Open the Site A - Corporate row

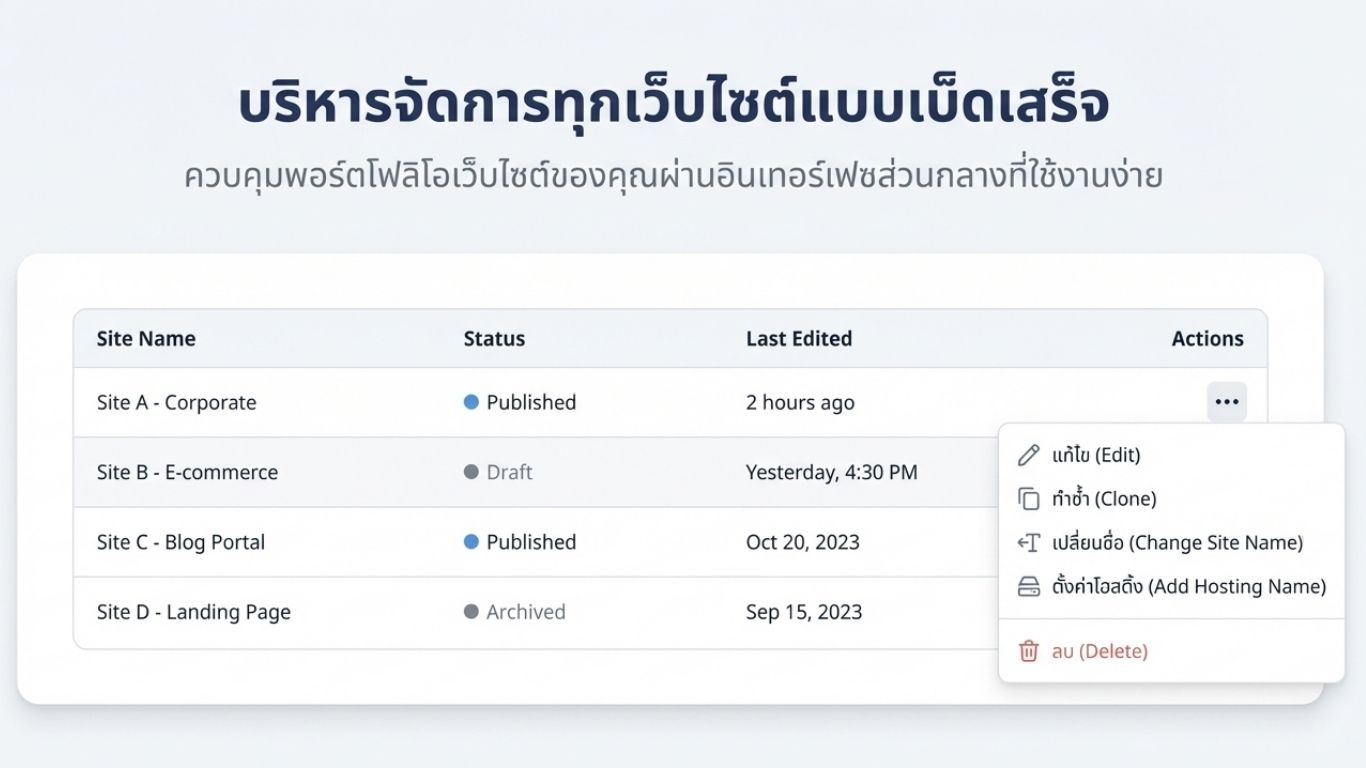pyautogui.click(x=177, y=403)
